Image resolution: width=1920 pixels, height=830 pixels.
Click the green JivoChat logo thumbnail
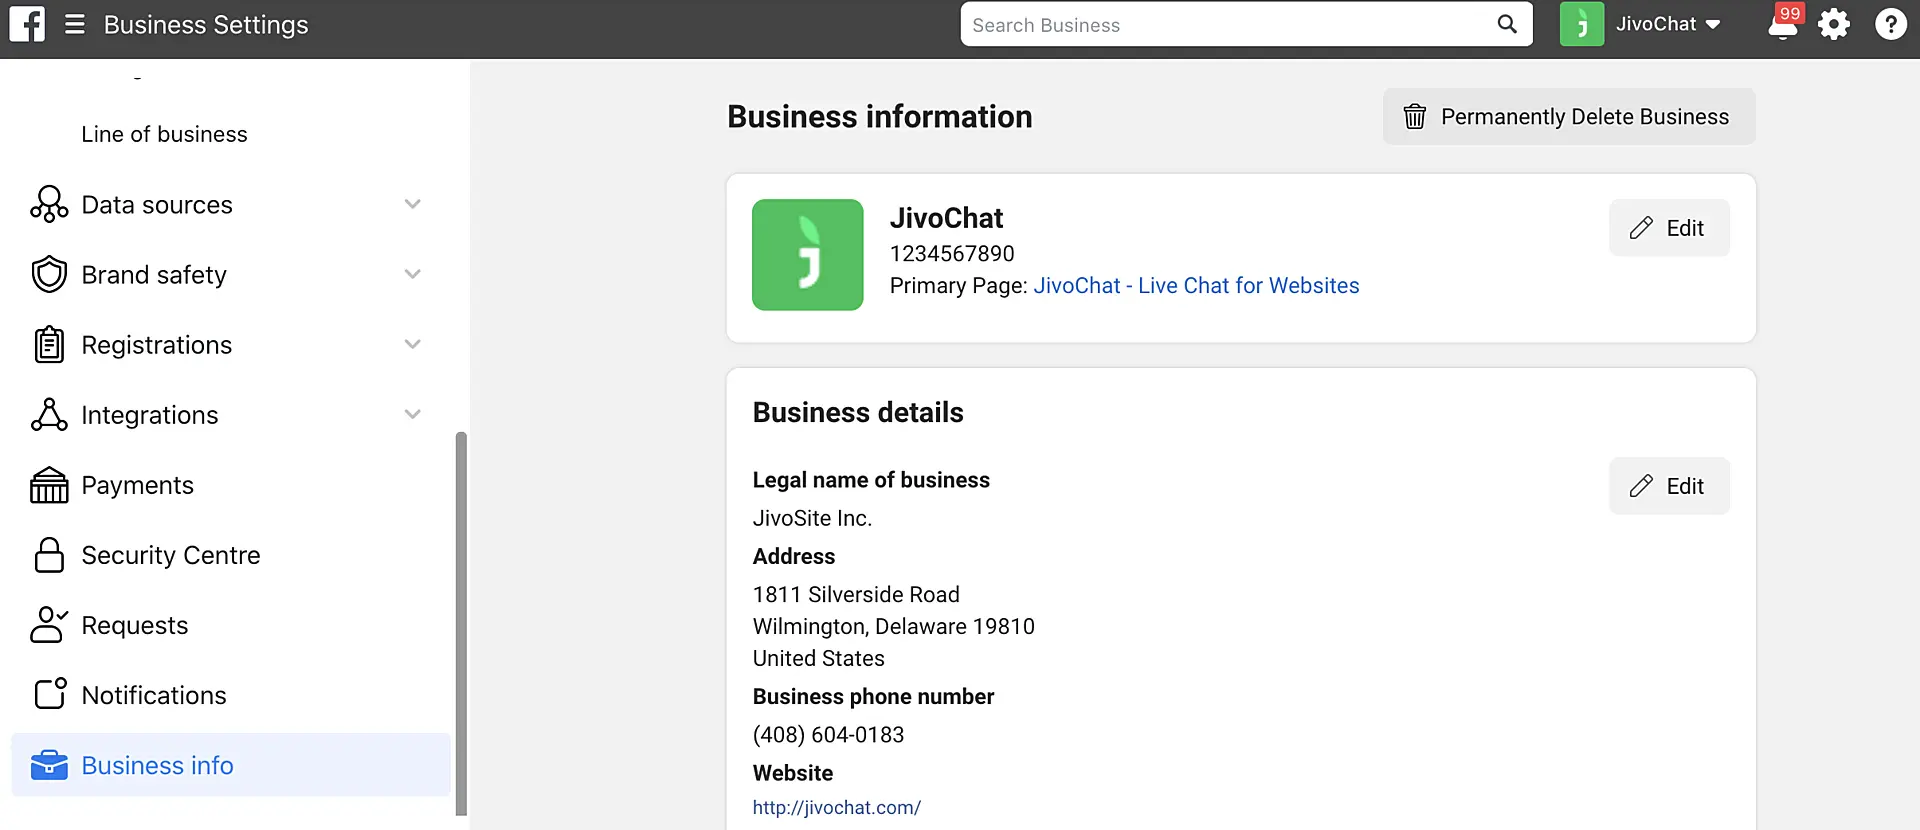[807, 255]
